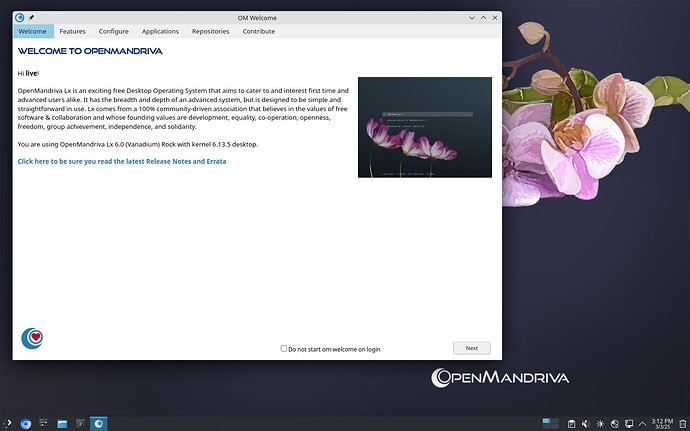690x431 pixels.
Task: Open System Settings icon in taskbar
Action: pos(44,424)
